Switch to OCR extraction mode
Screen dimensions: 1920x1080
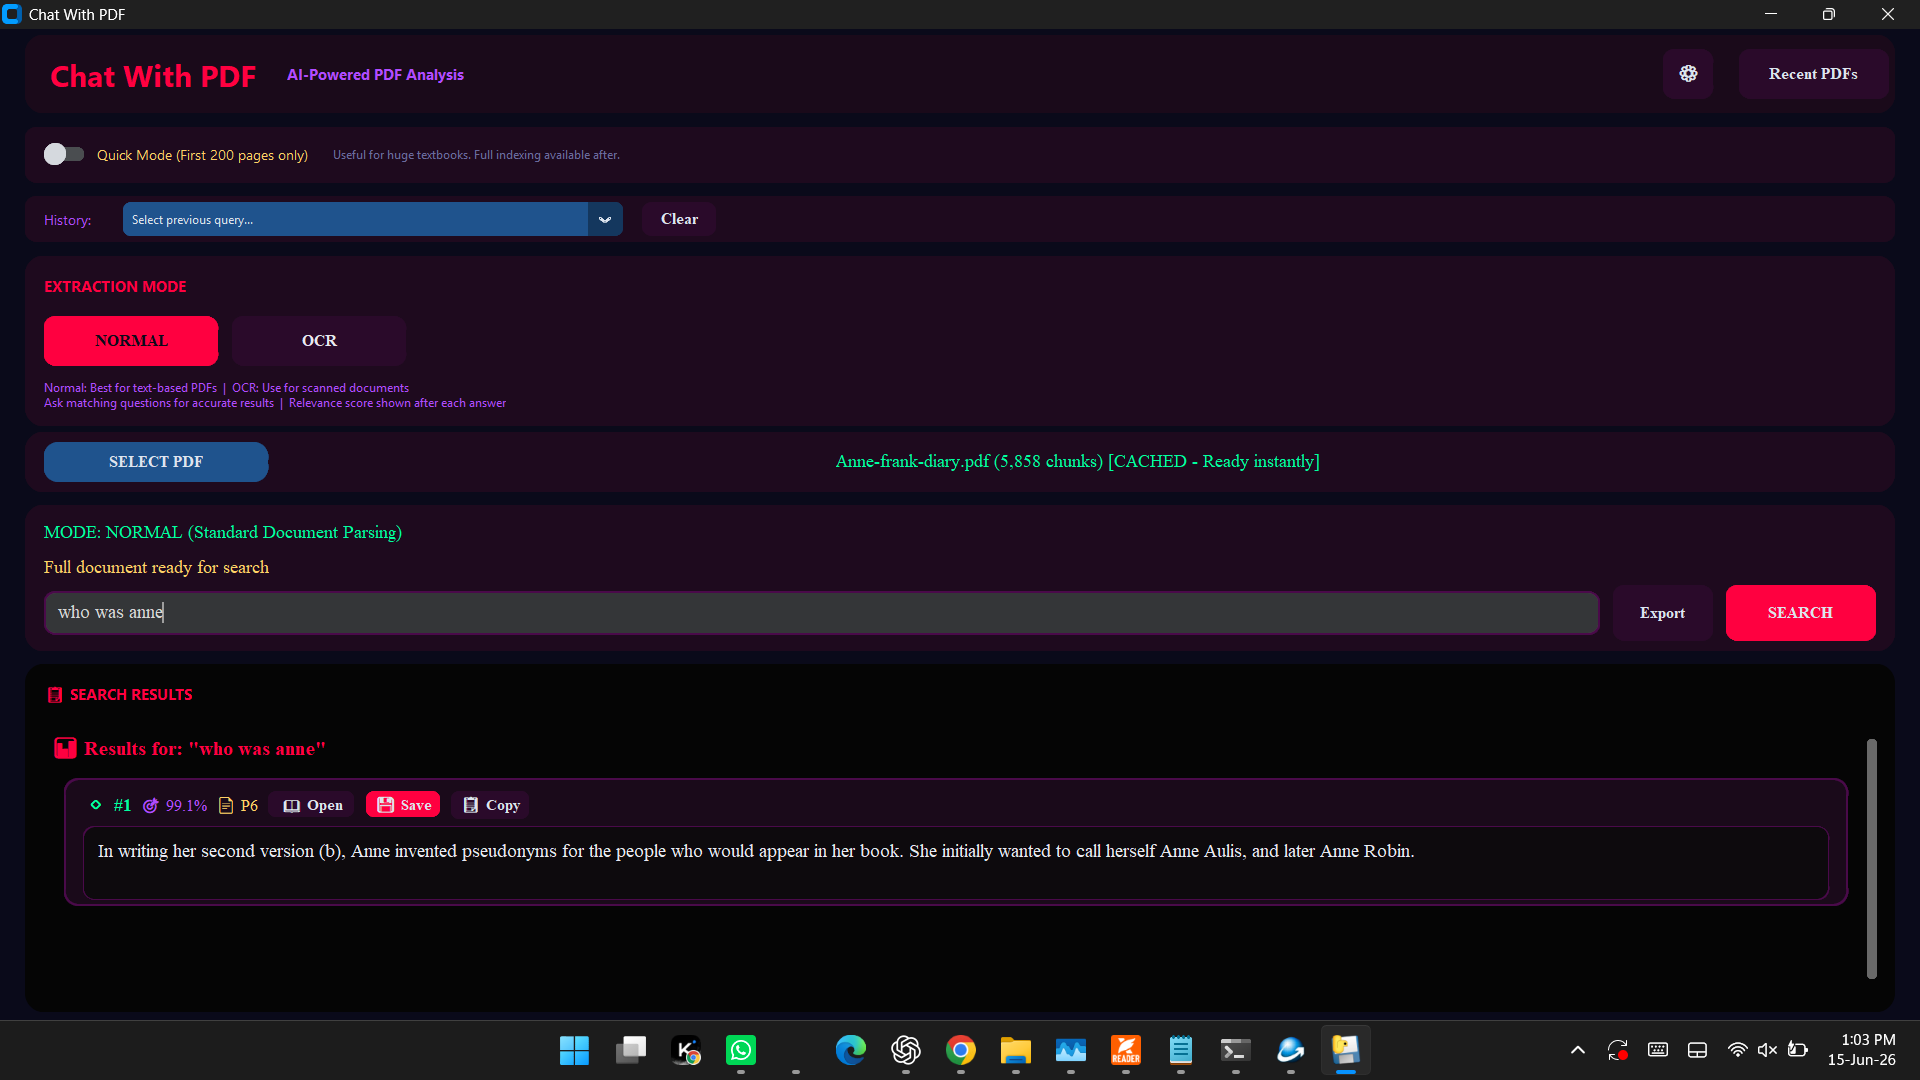tap(319, 341)
